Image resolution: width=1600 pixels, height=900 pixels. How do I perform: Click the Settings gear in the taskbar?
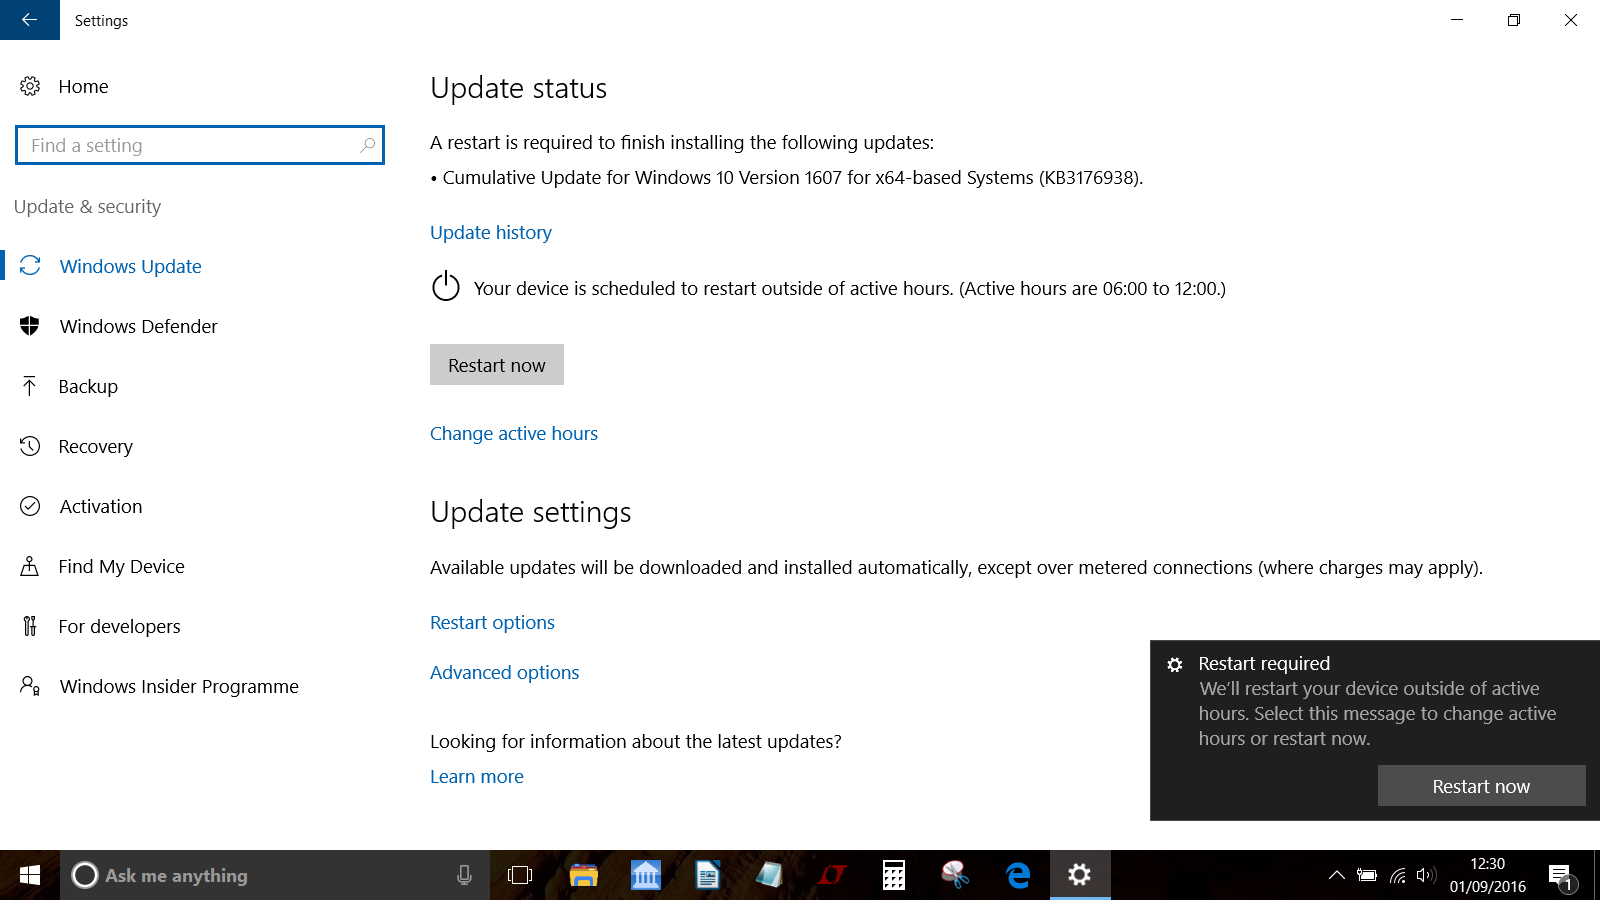(1080, 875)
